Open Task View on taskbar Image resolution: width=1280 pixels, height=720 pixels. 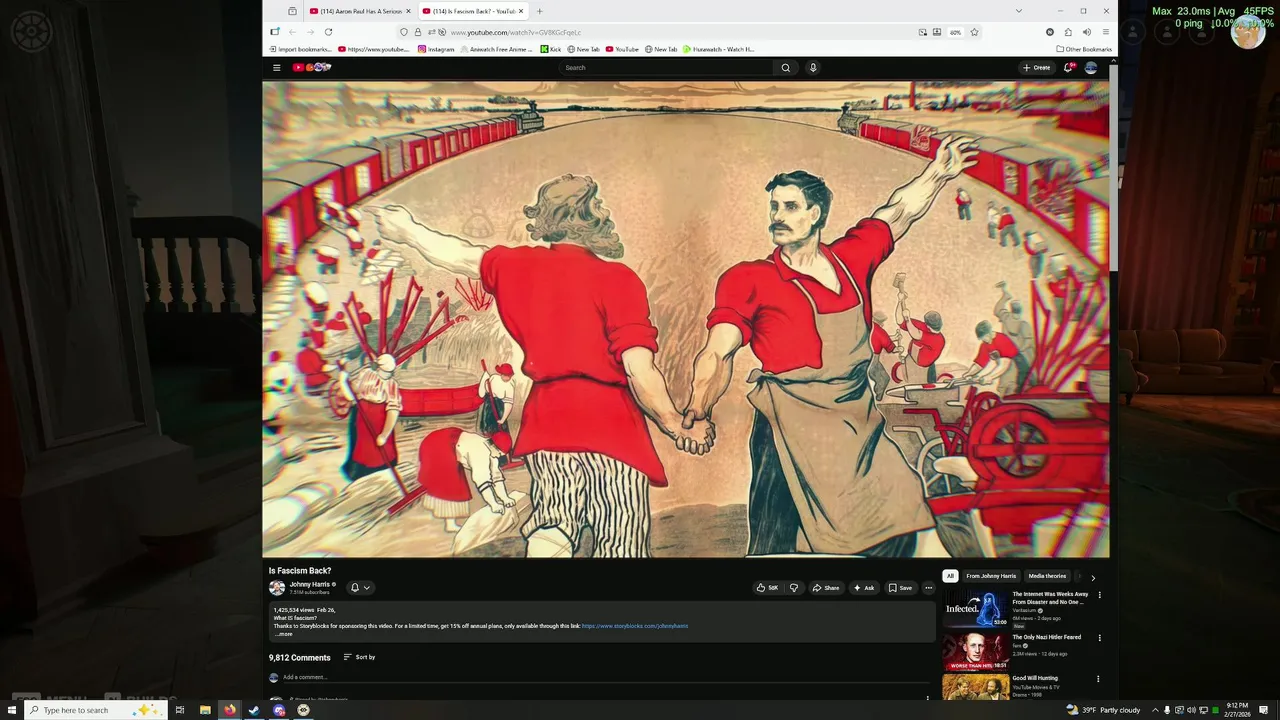point(180,710)
